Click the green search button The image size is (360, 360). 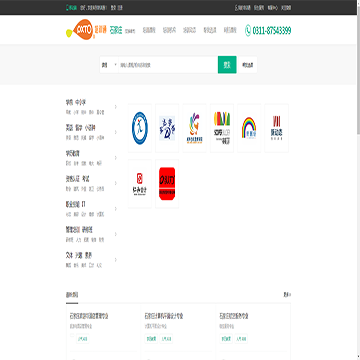pos(227,65)
